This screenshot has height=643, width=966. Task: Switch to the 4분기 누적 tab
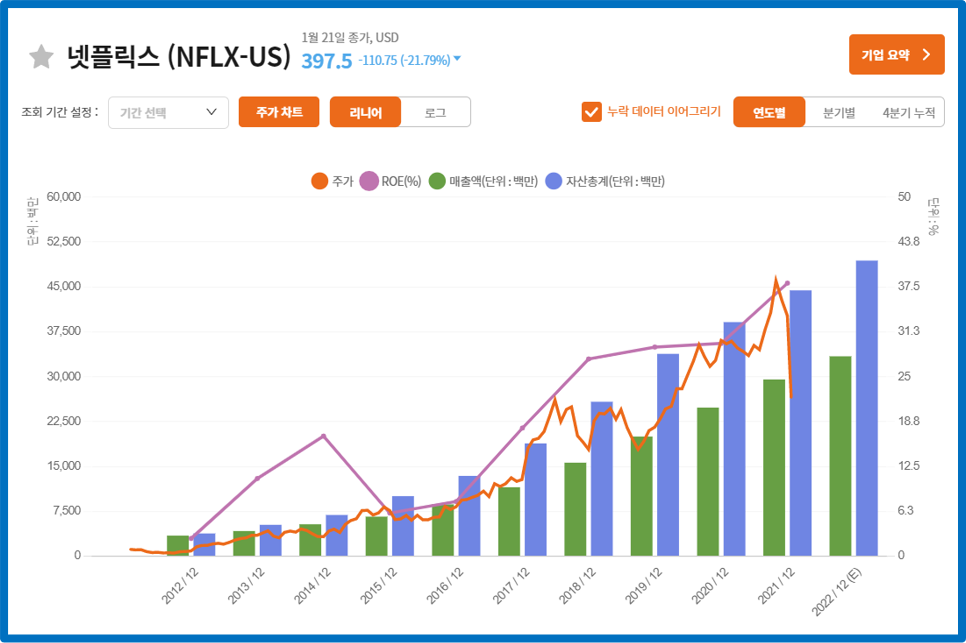tap(909, 113)
